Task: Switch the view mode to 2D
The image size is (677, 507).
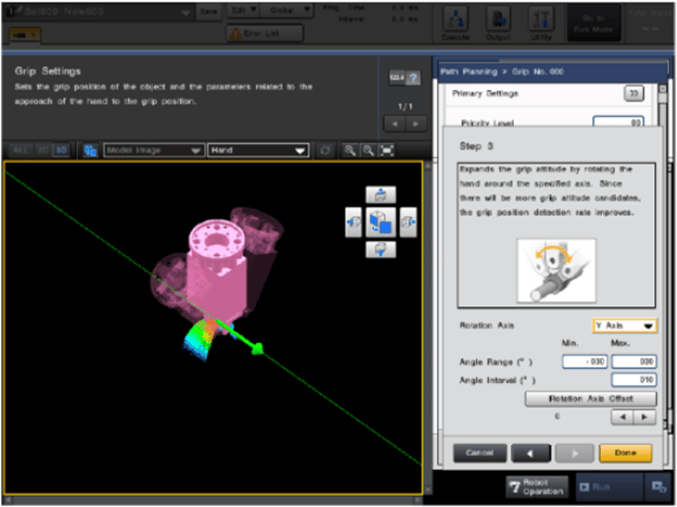Action: [x=41, y=150]
